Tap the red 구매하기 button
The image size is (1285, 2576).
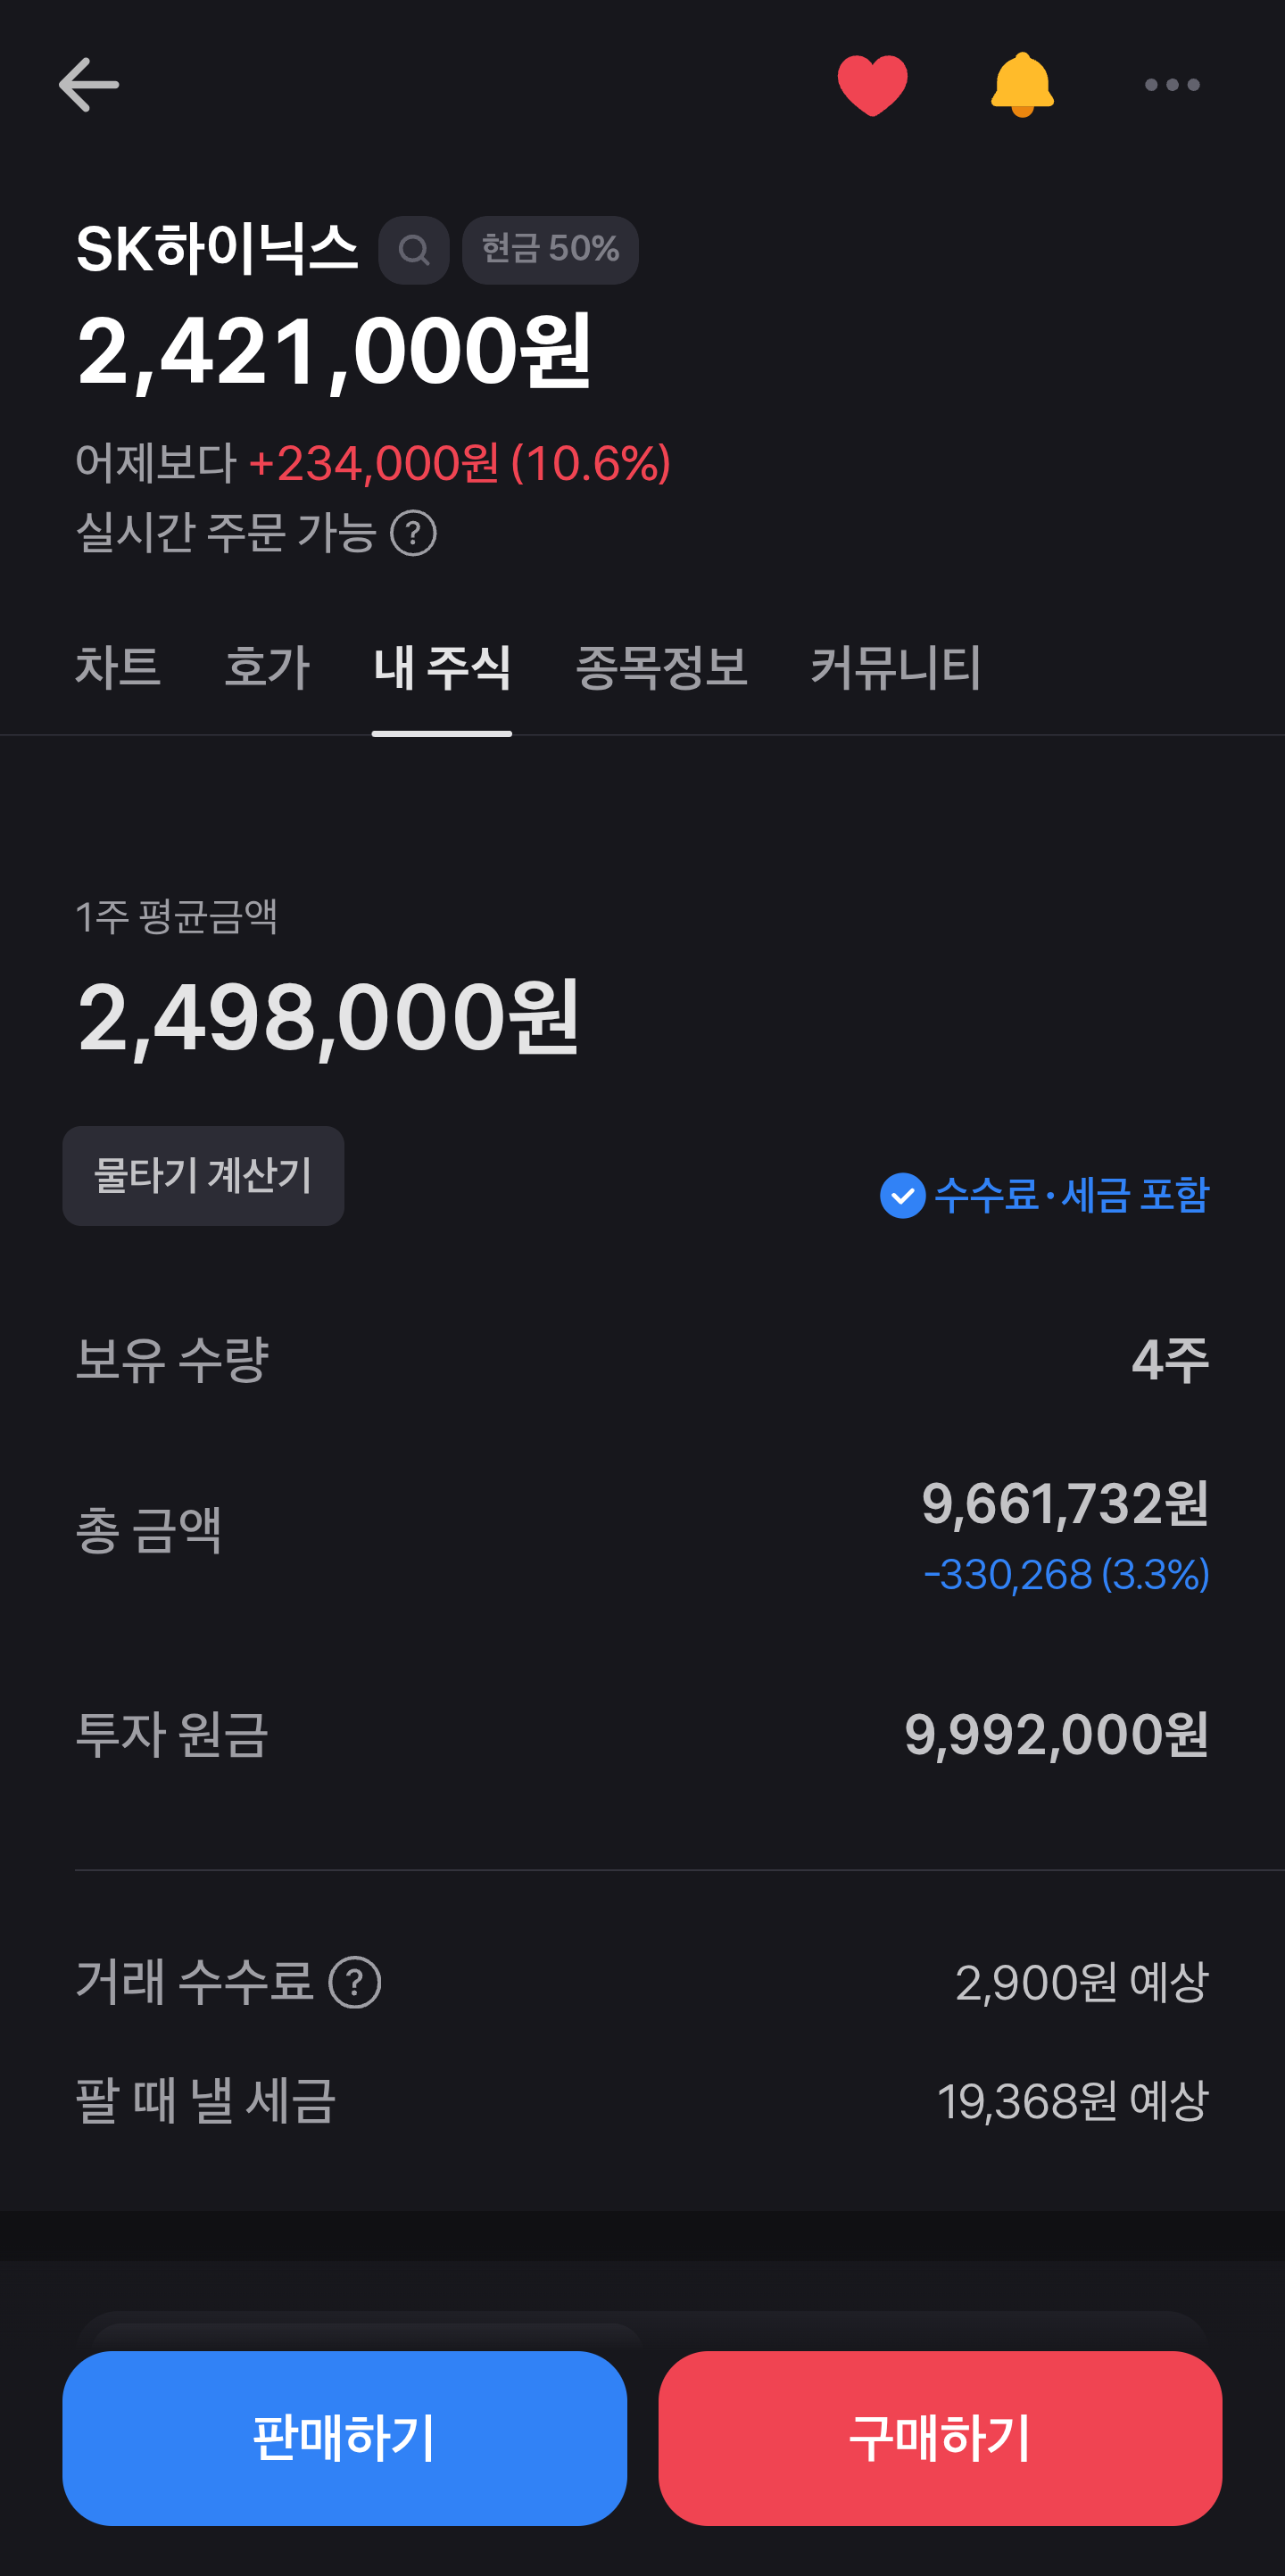tap(939, 2438)
